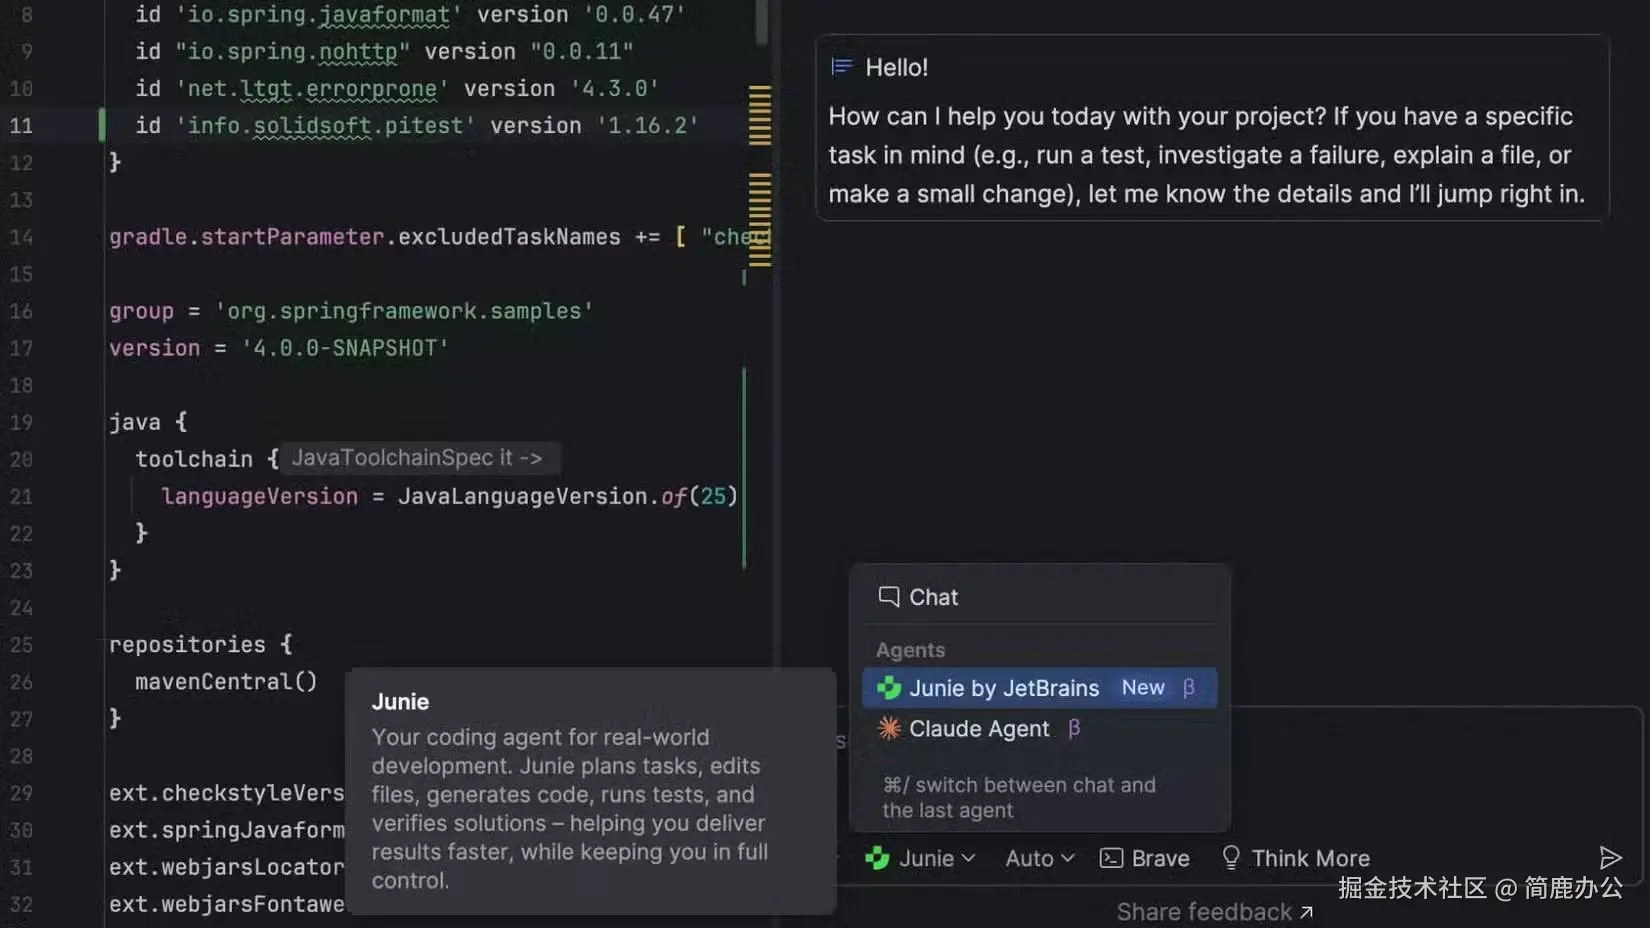Click line number 11 in the gutter
This screenshot has height=928, width=1650.
point(22,125)
